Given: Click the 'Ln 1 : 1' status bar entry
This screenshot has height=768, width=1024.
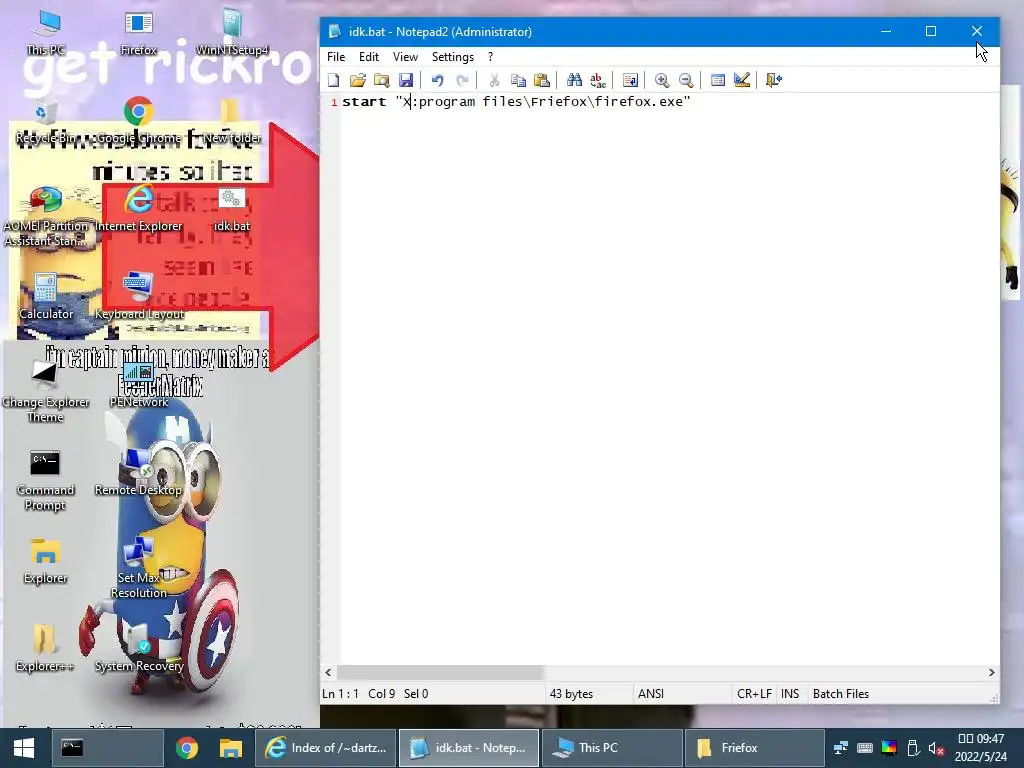Looking at the screenshot, I should [x=340, y=694].
